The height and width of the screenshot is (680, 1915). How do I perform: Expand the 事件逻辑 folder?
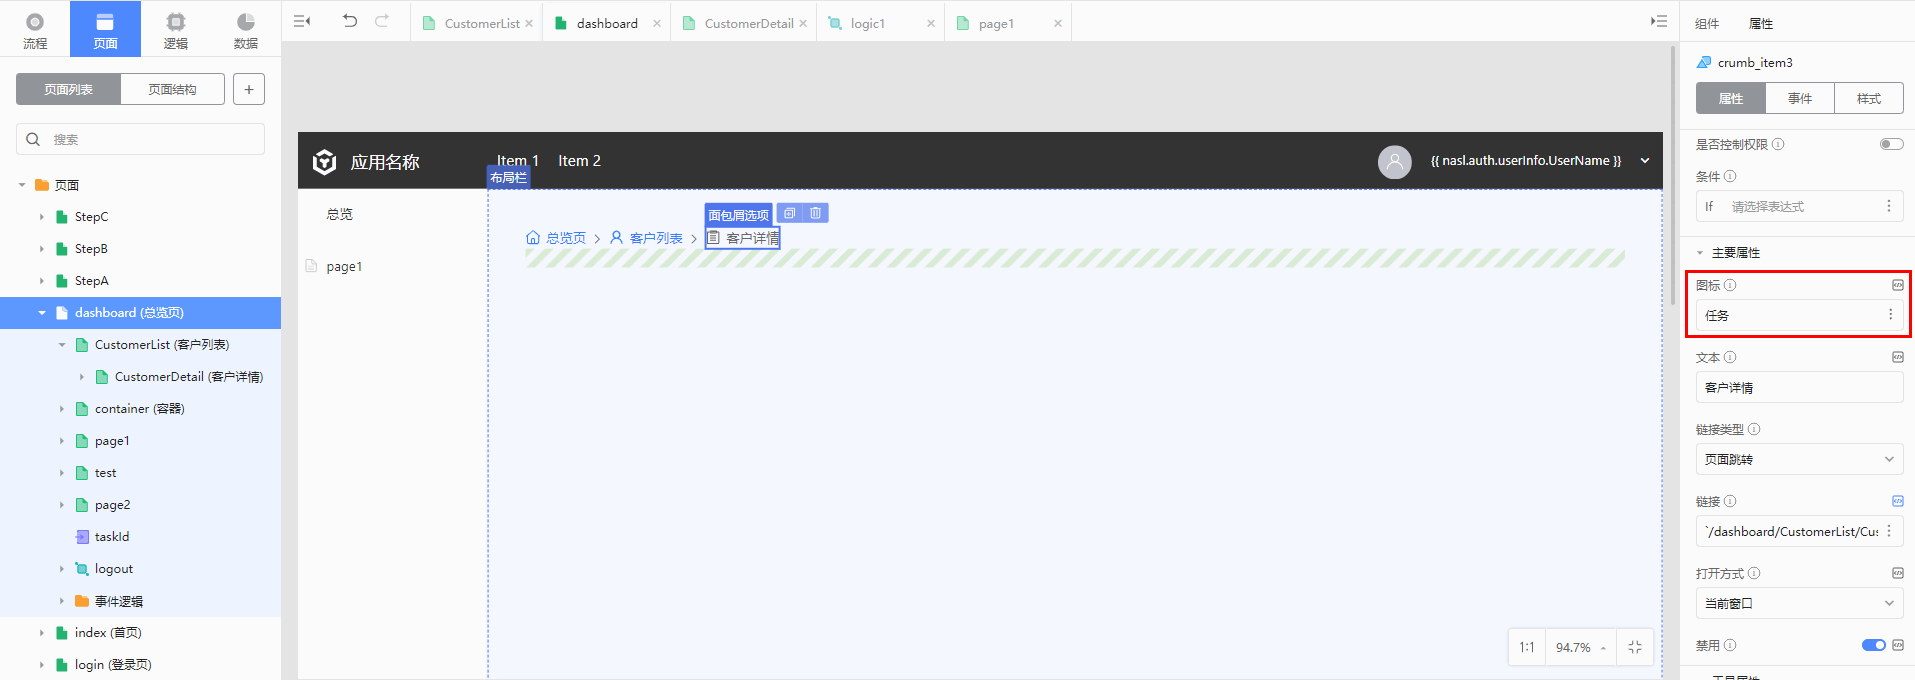click(62, 601)
